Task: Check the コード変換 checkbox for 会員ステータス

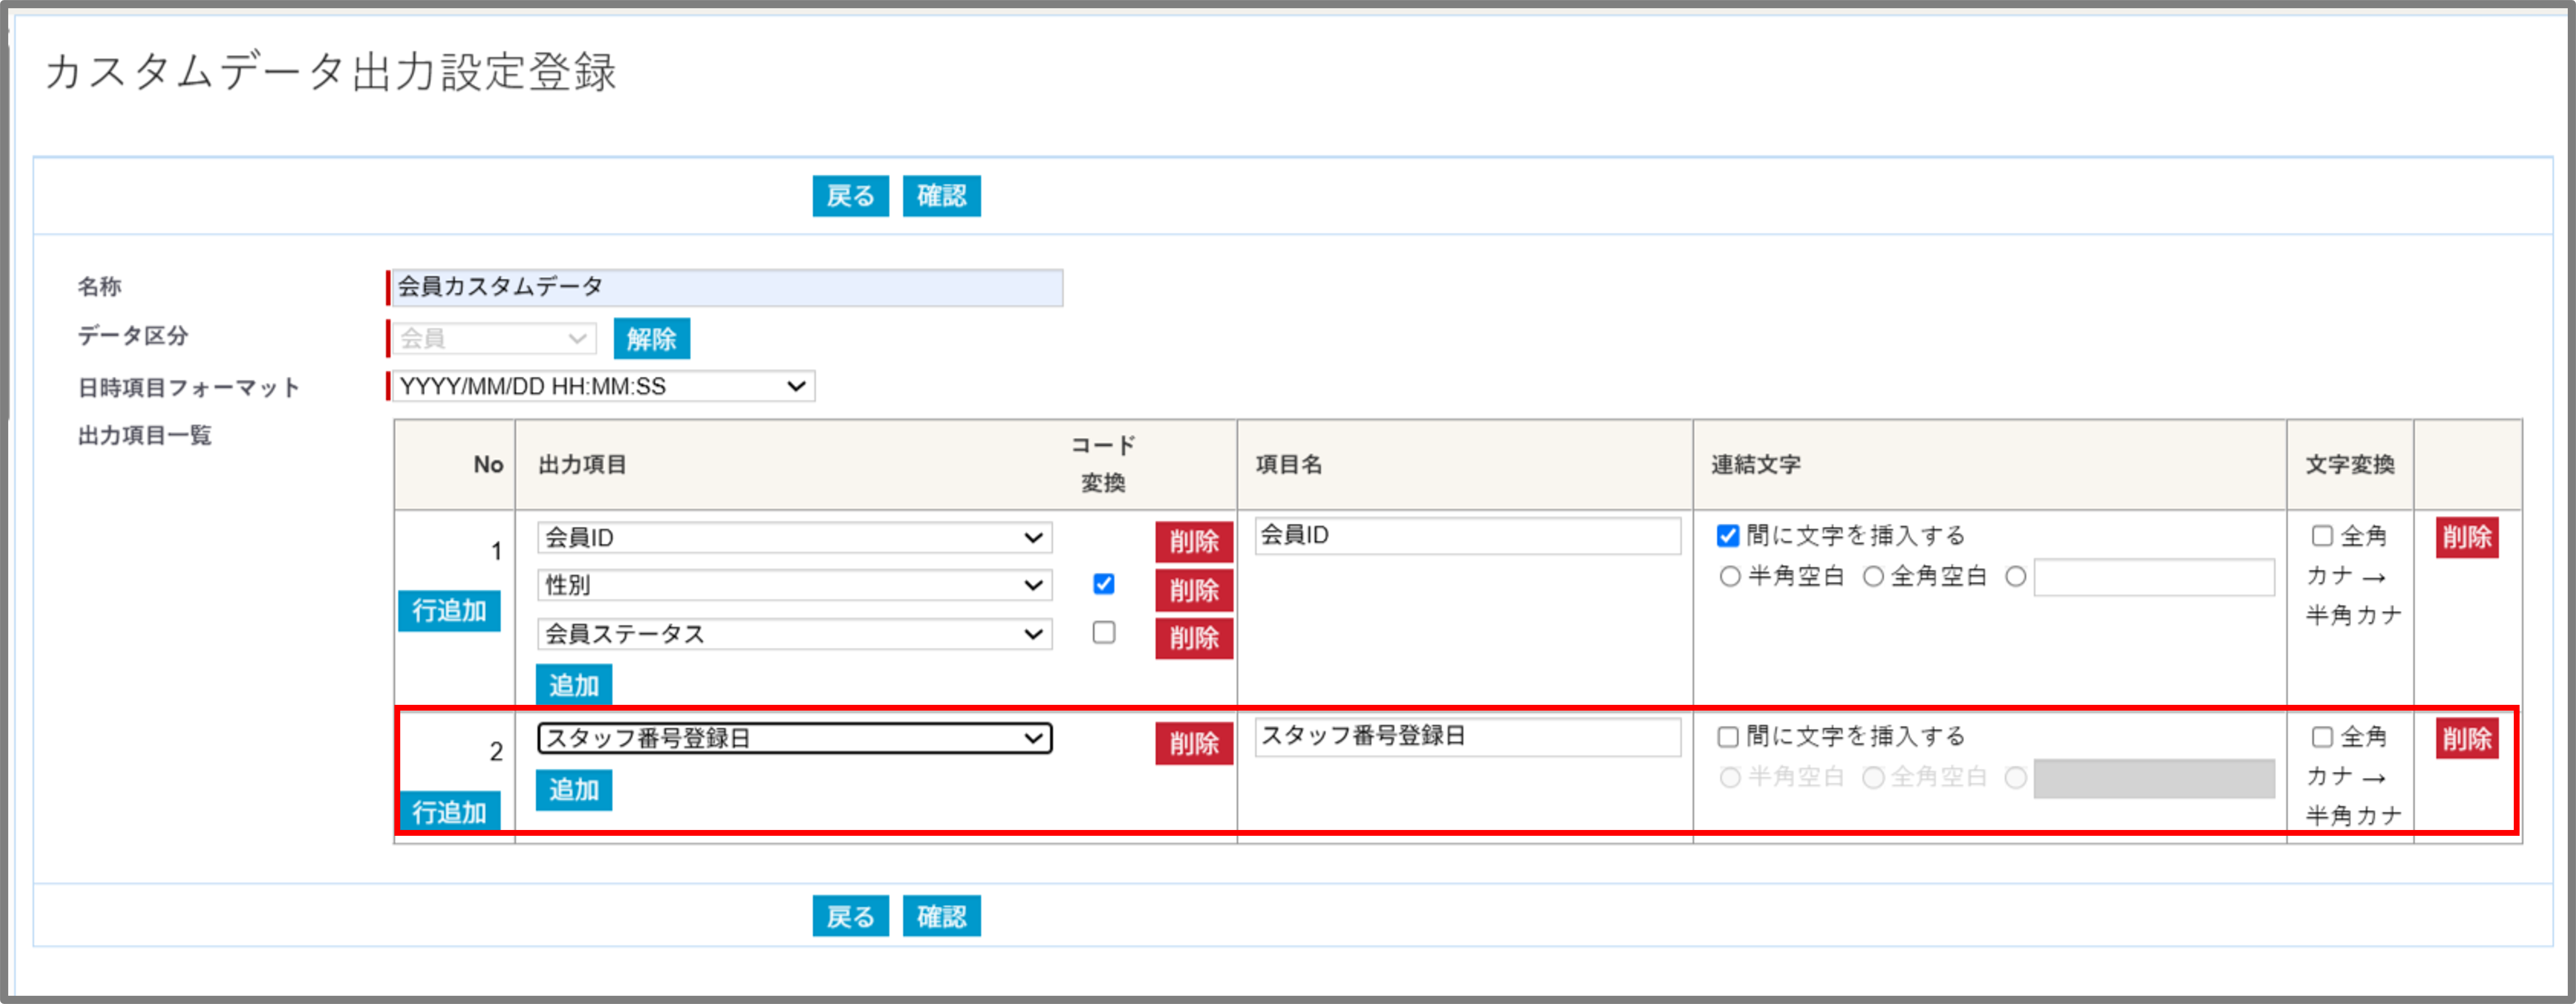Action: tap(1104, 633)
